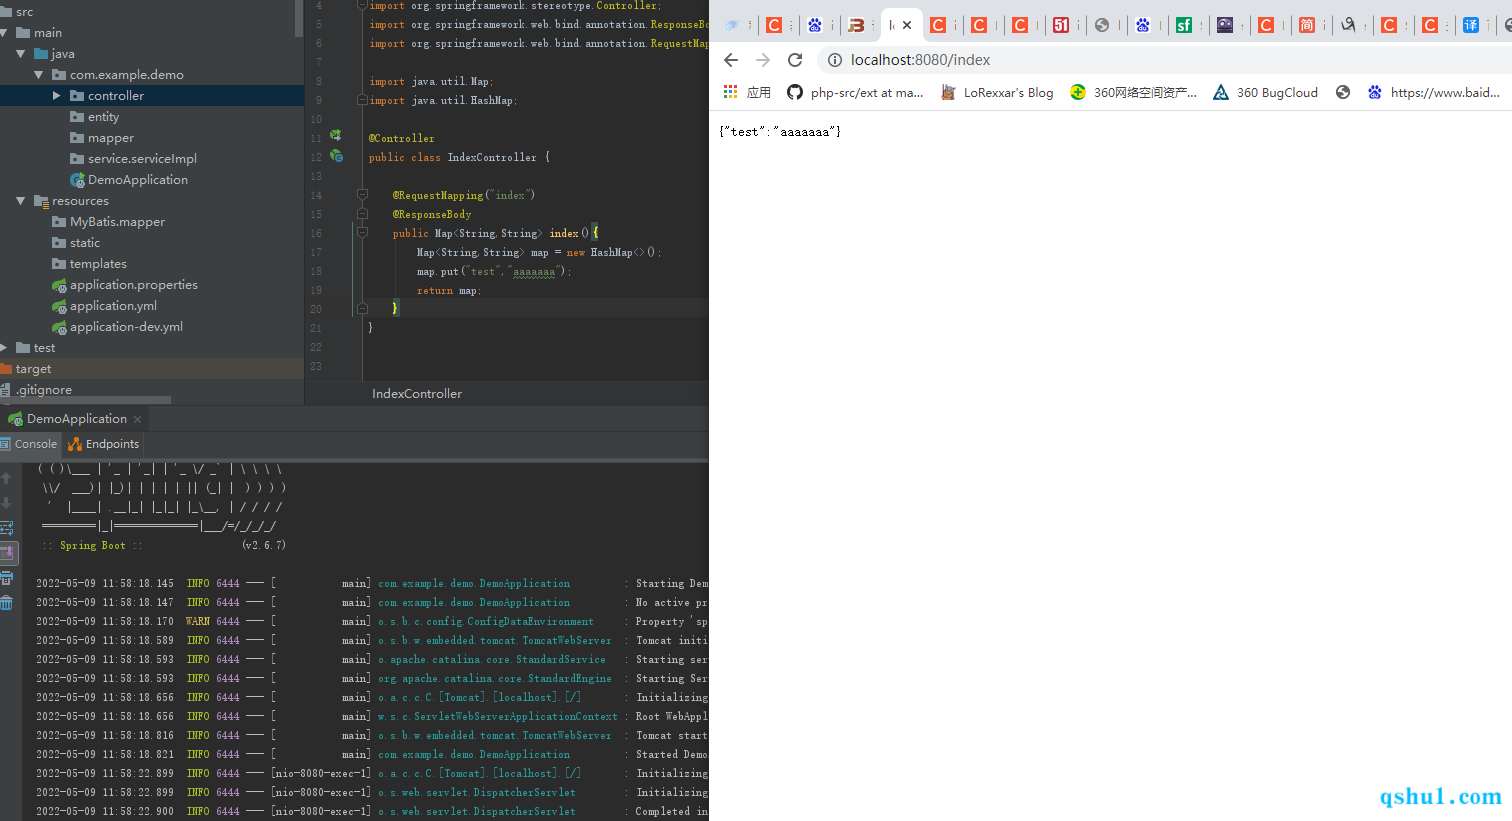This screenshot has width=1512, height=821.
Task: Clear console with the trash icon
Action: pos(6,603)
